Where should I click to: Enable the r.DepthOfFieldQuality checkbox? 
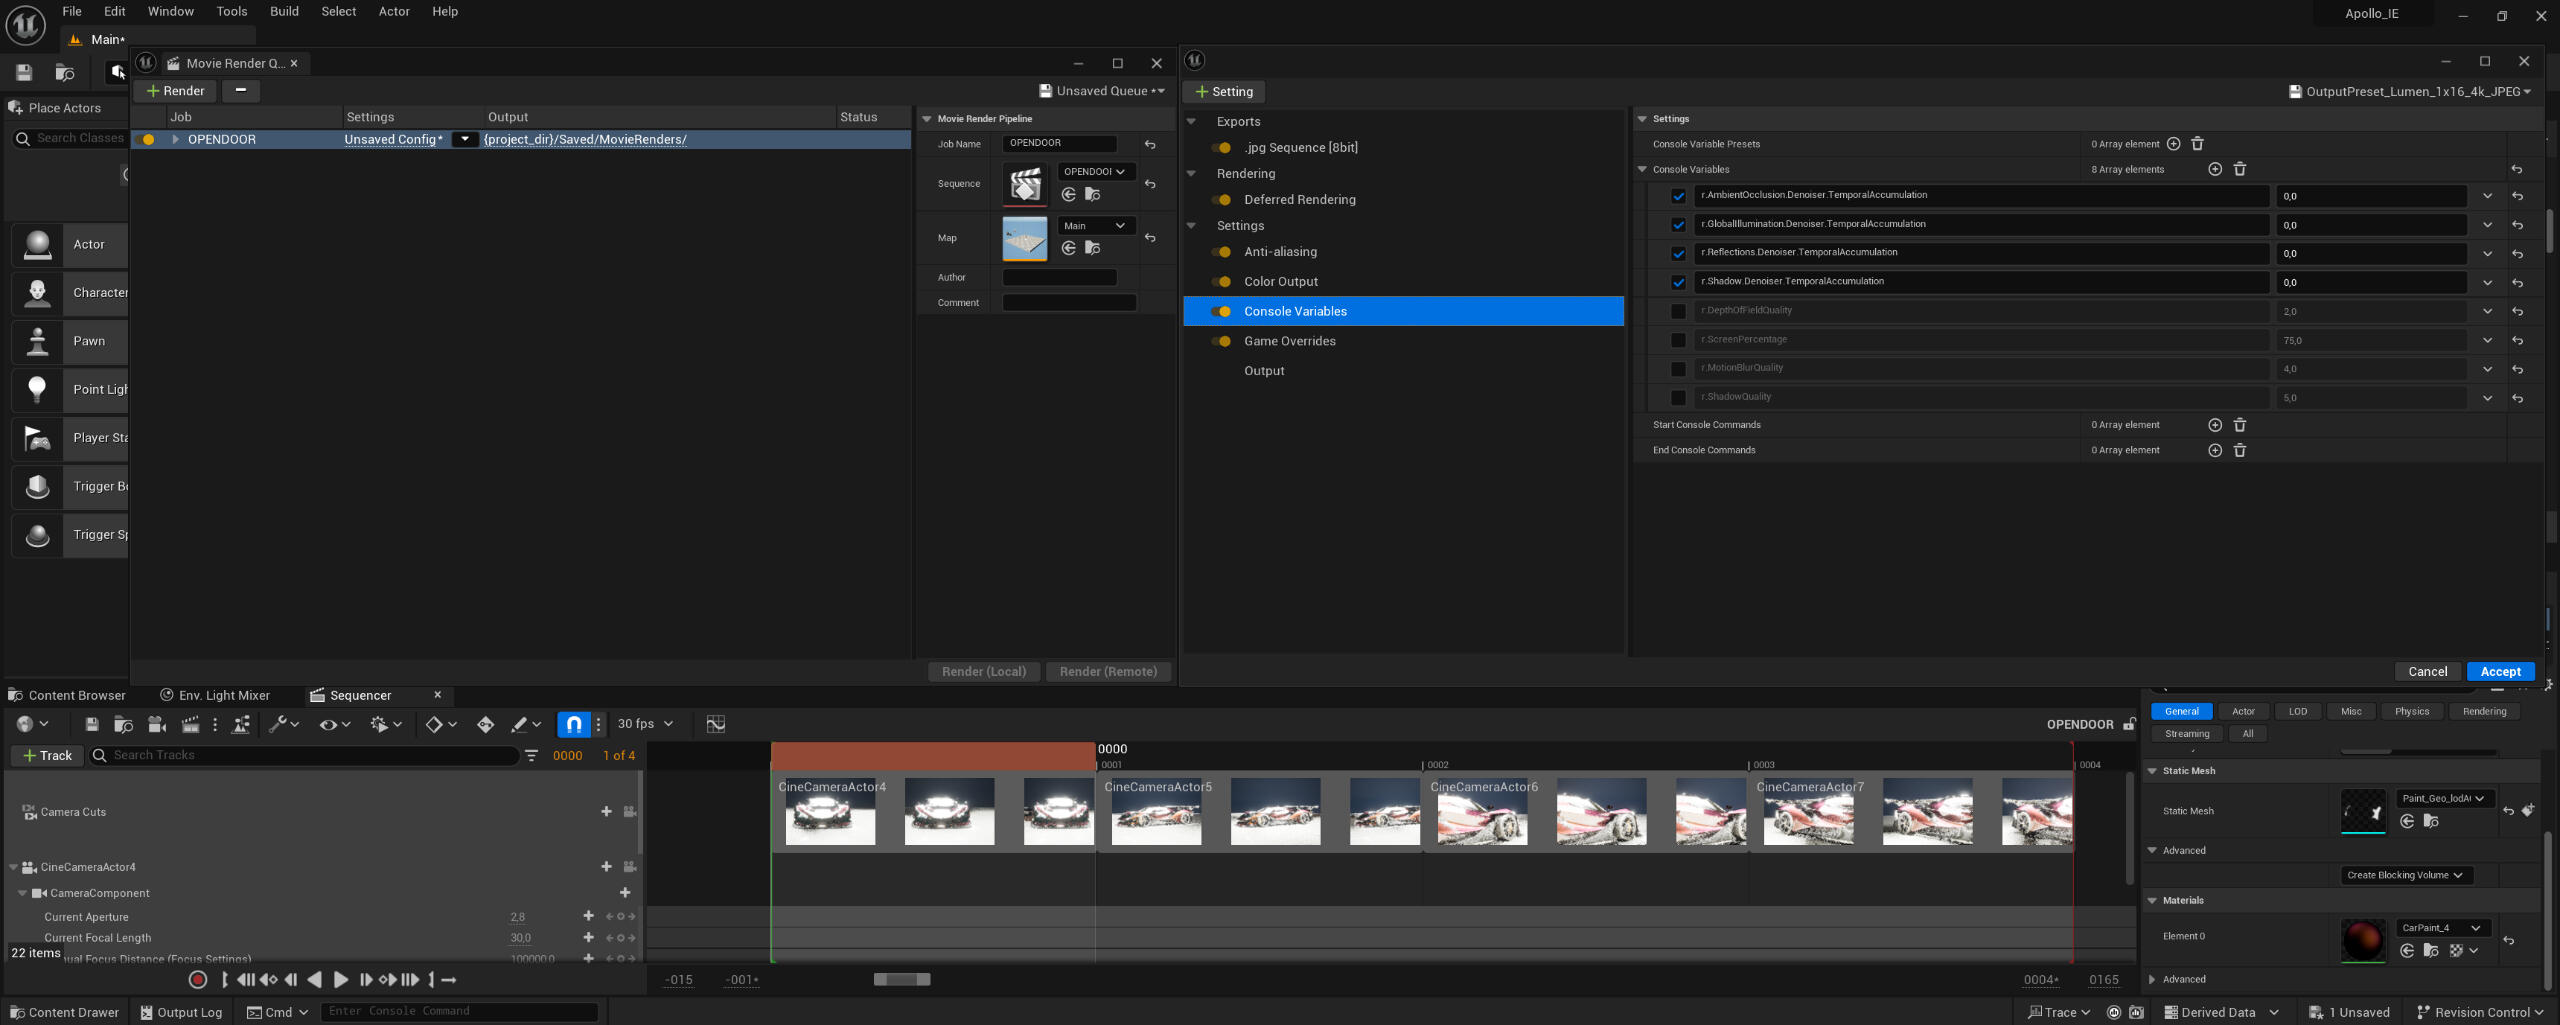(x=1678, y=311)
